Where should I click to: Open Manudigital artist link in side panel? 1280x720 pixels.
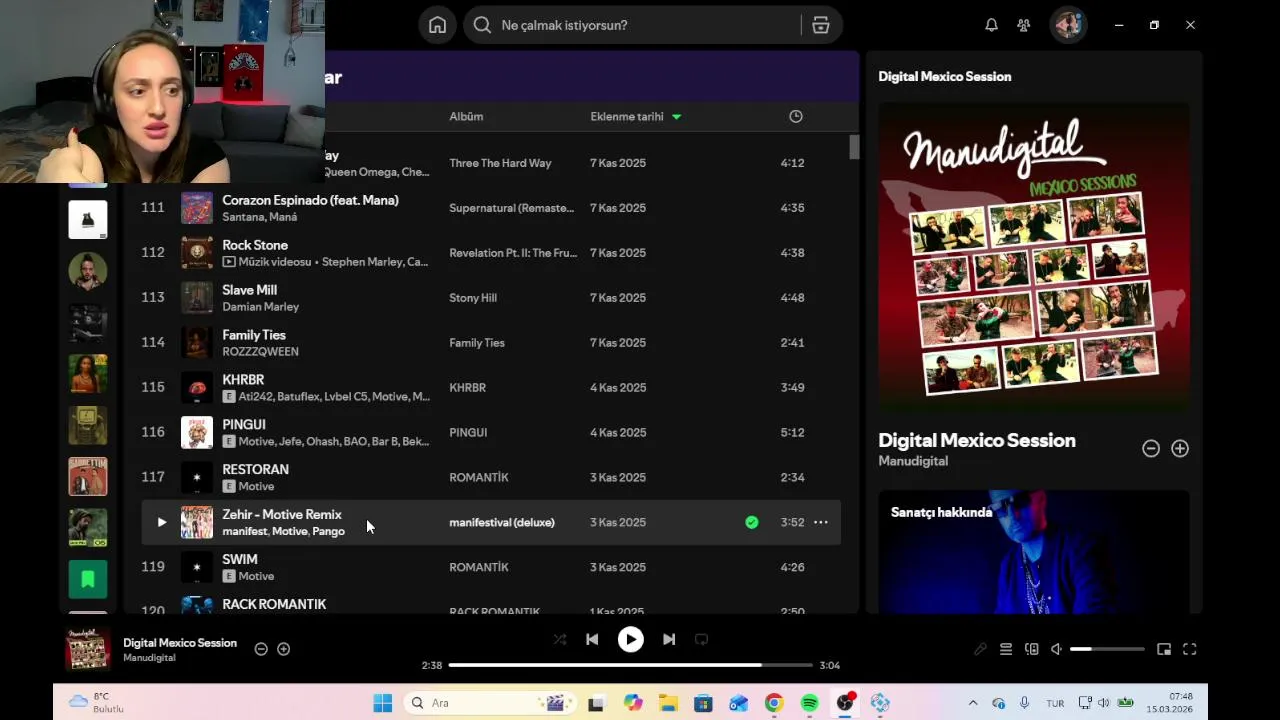tap(913, 461)
